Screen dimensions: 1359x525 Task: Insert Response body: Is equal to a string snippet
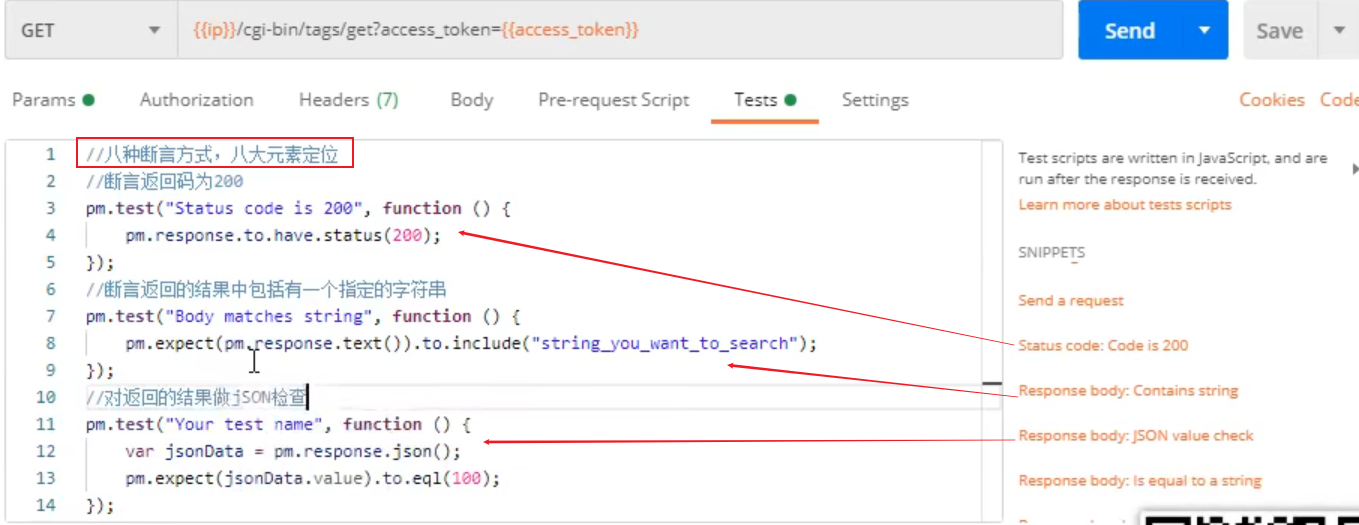[1140, 480]
